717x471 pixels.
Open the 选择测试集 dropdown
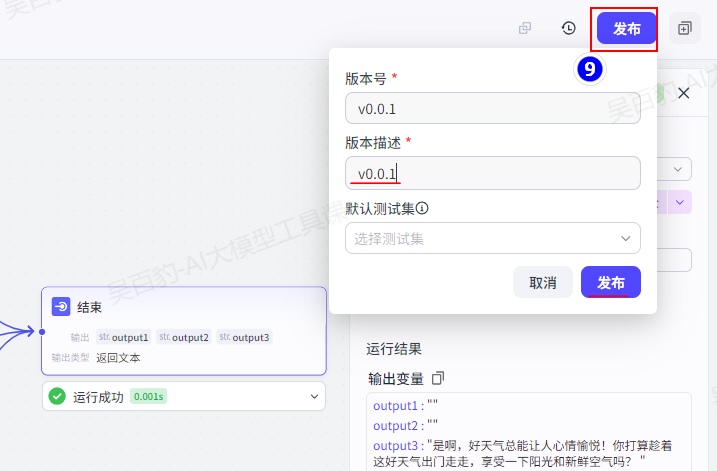click(492, 238)
